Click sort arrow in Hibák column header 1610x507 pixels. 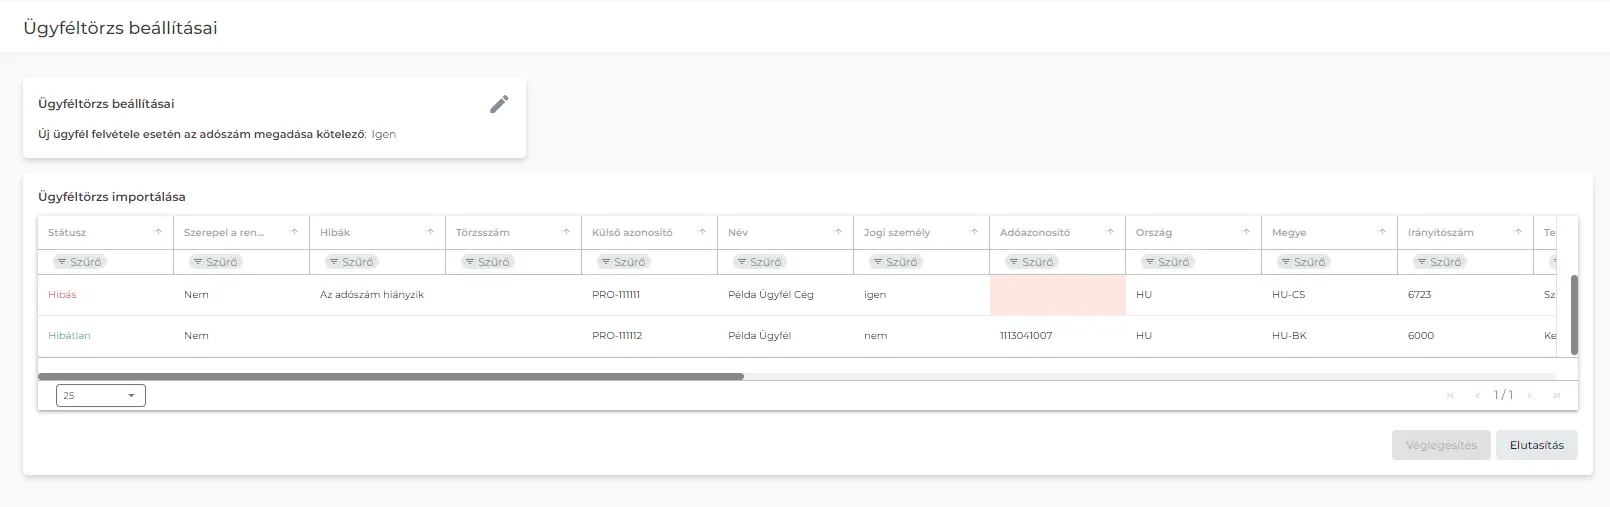point(430,232)
